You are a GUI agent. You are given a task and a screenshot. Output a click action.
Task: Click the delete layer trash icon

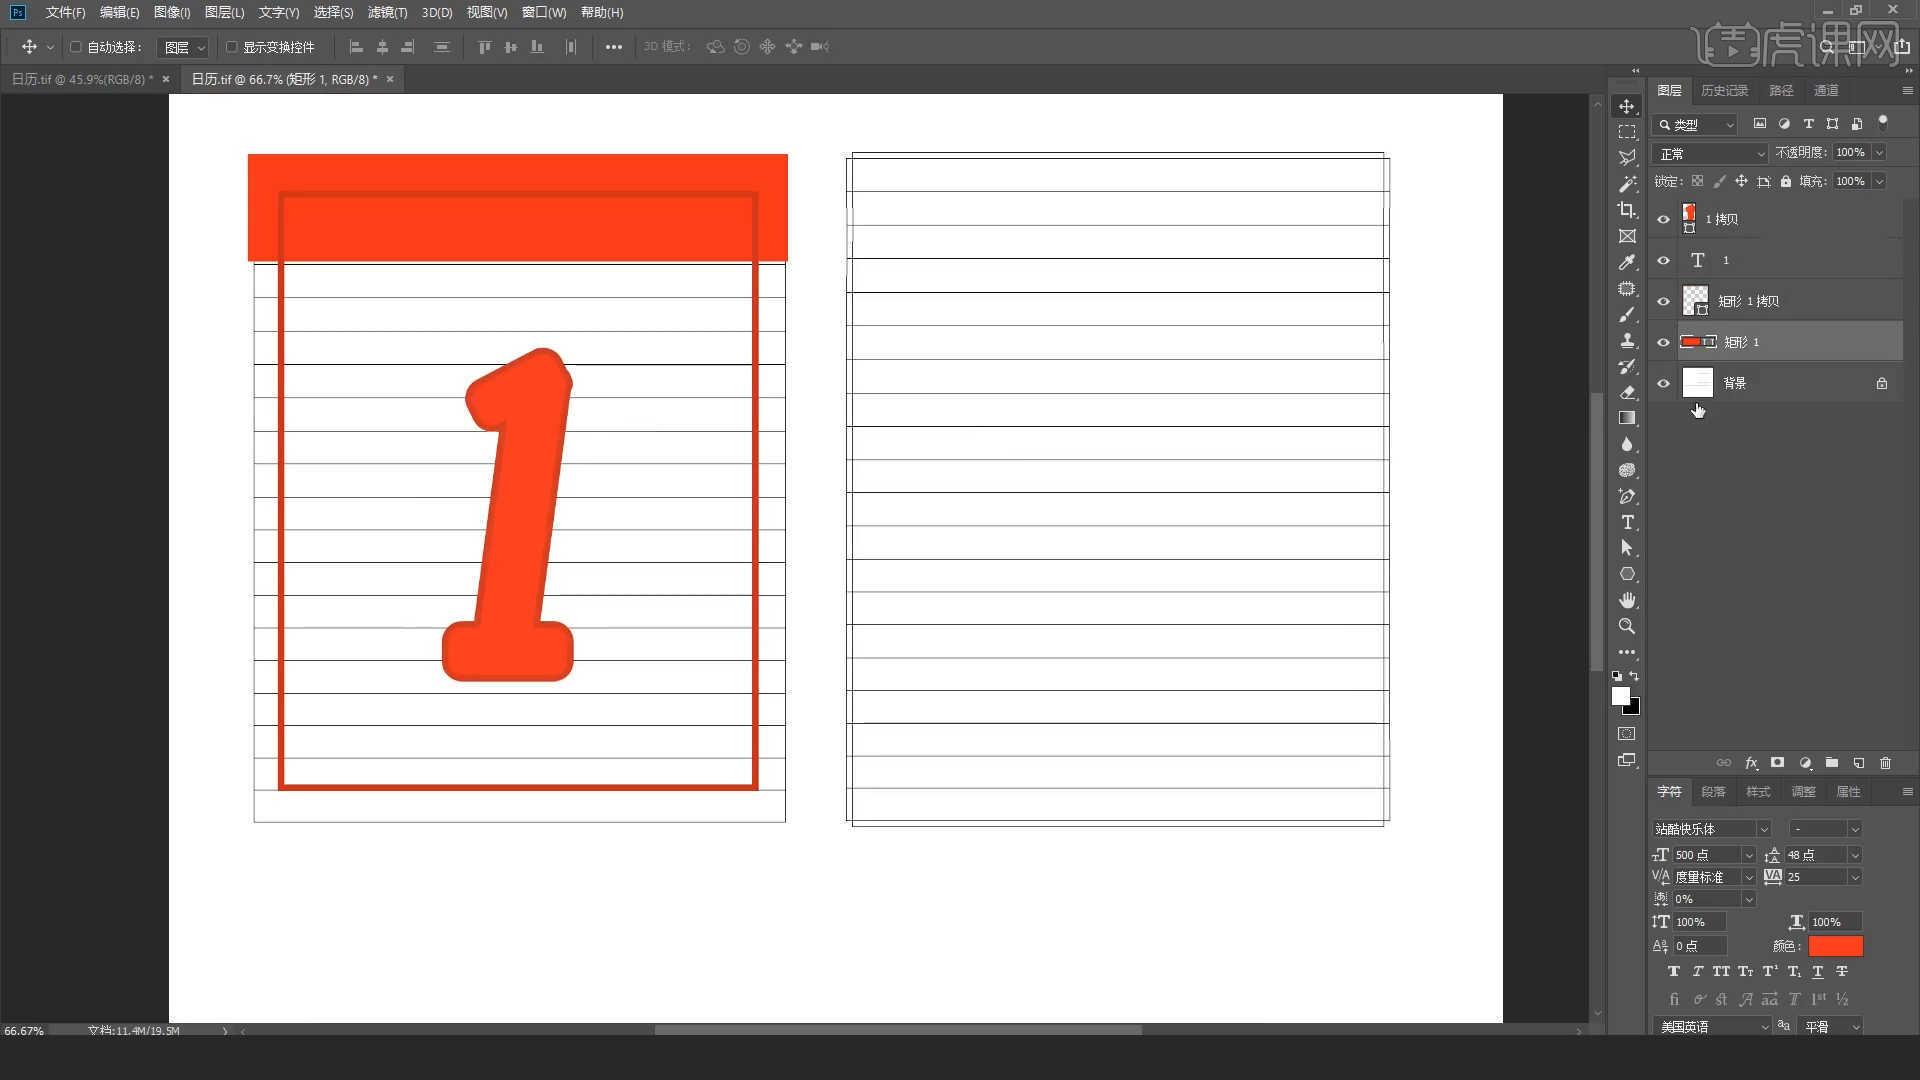(1885, 763)
